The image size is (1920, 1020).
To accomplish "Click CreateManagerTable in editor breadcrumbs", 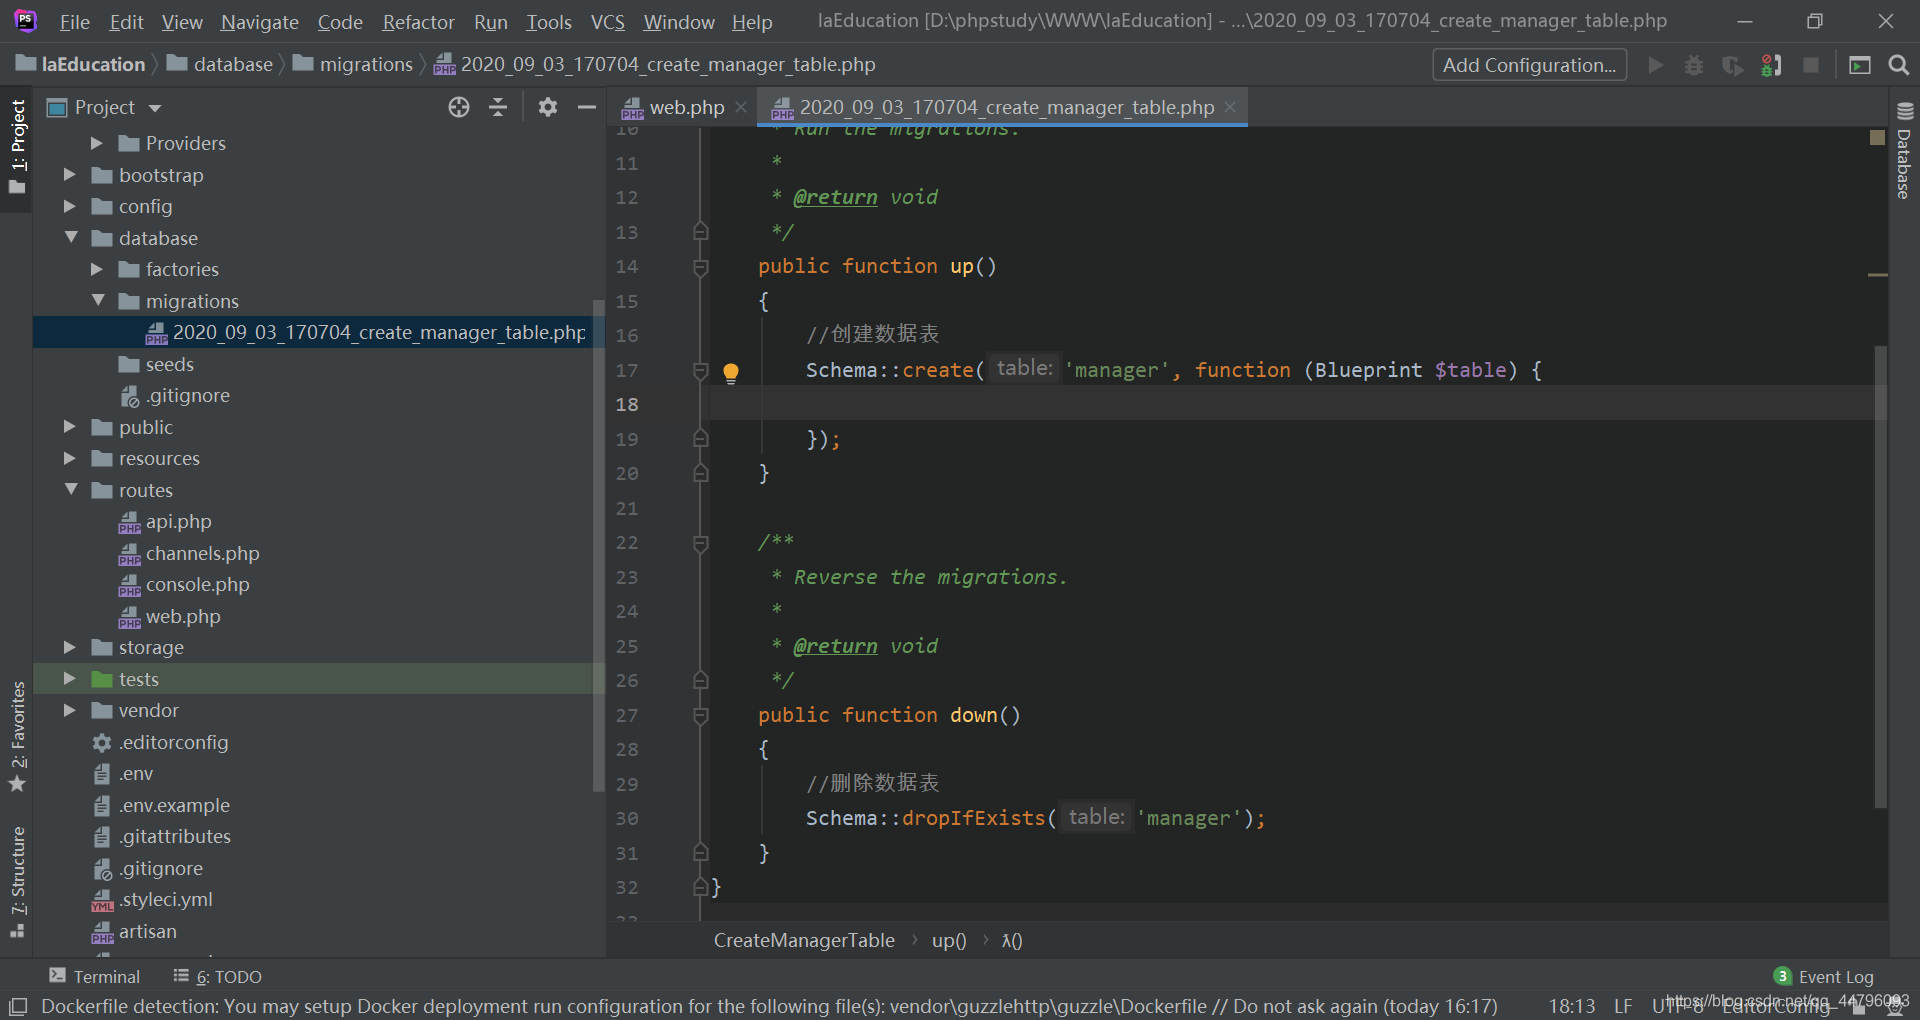I will coord(804,941).
